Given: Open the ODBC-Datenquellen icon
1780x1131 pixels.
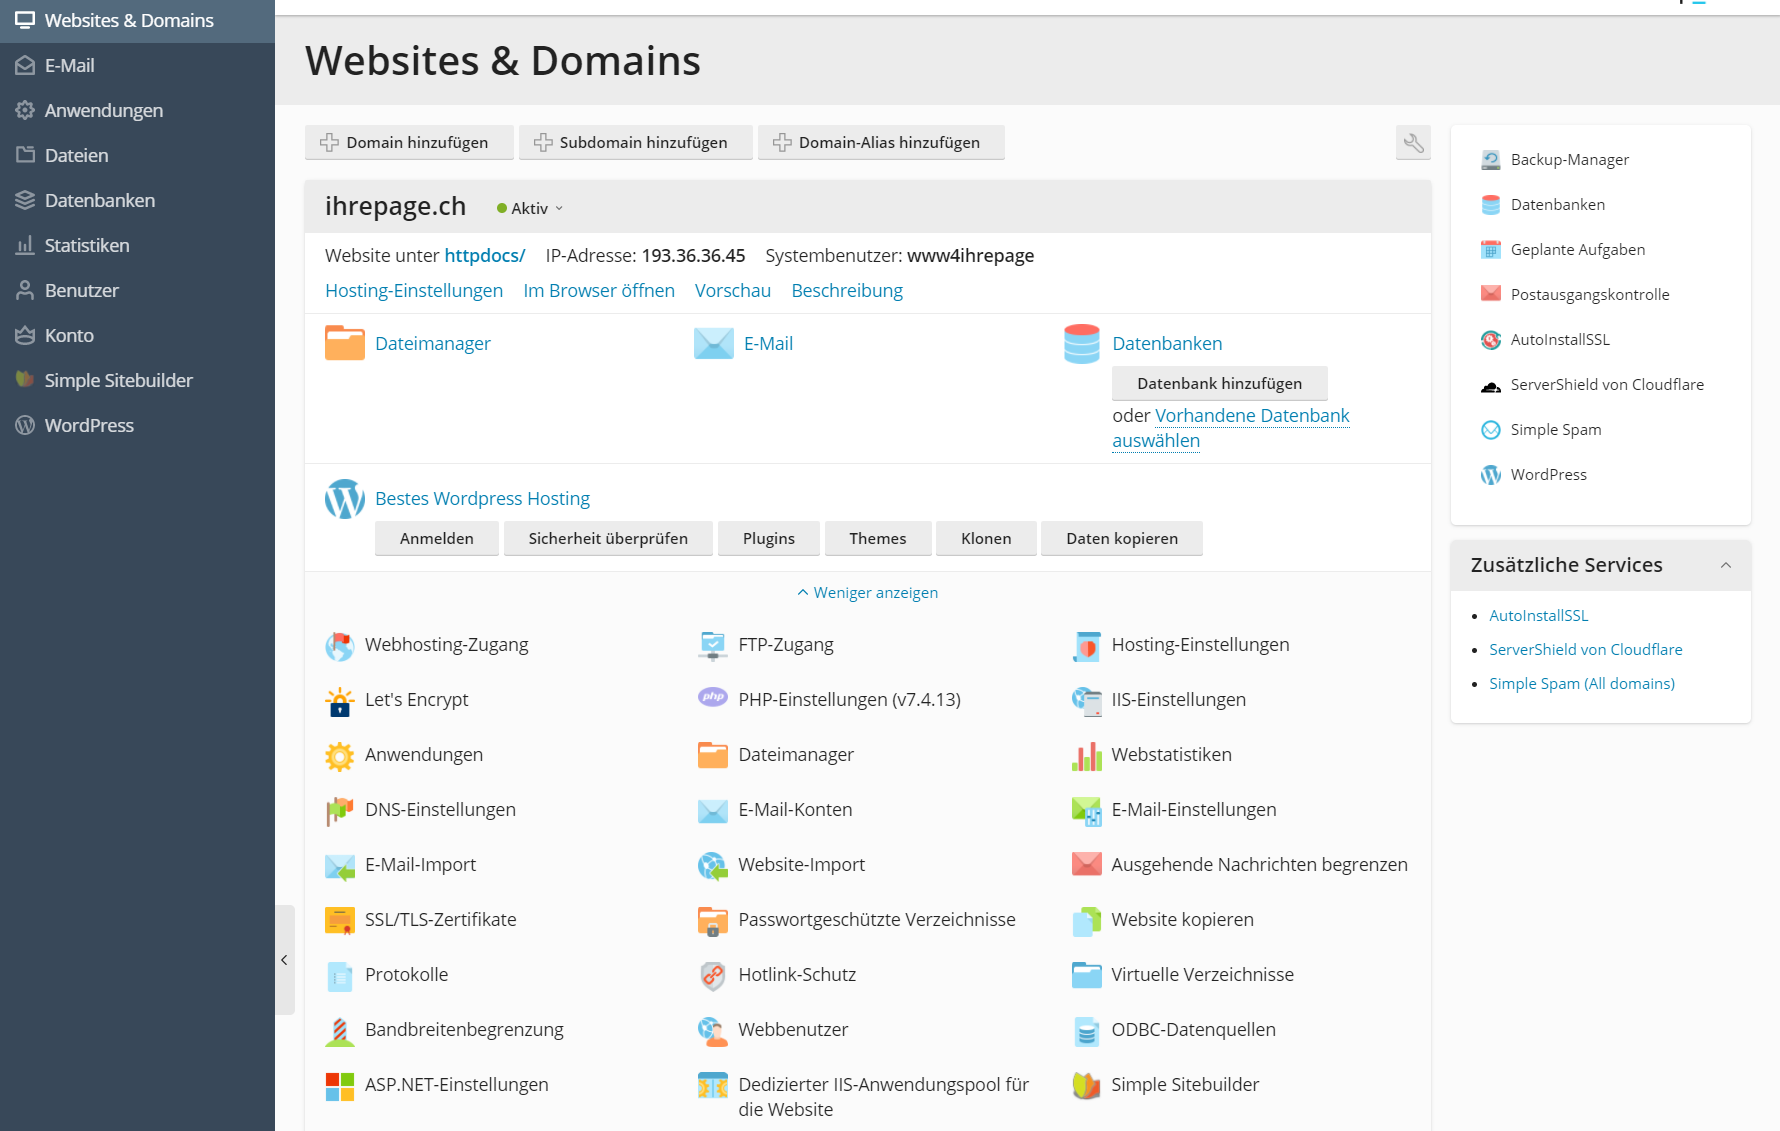Looking at the screenshot, I should click(x=1086, y=1029).
